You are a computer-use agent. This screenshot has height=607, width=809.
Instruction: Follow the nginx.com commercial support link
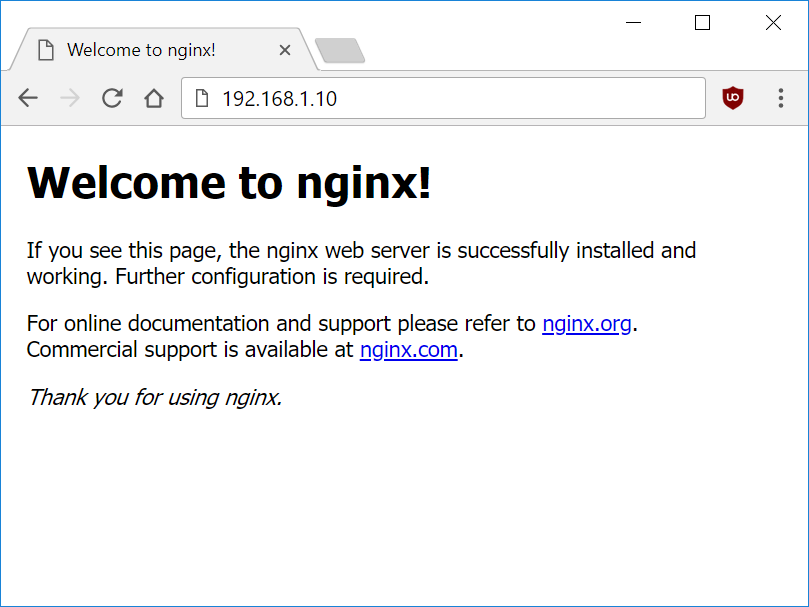click(408, 350)
